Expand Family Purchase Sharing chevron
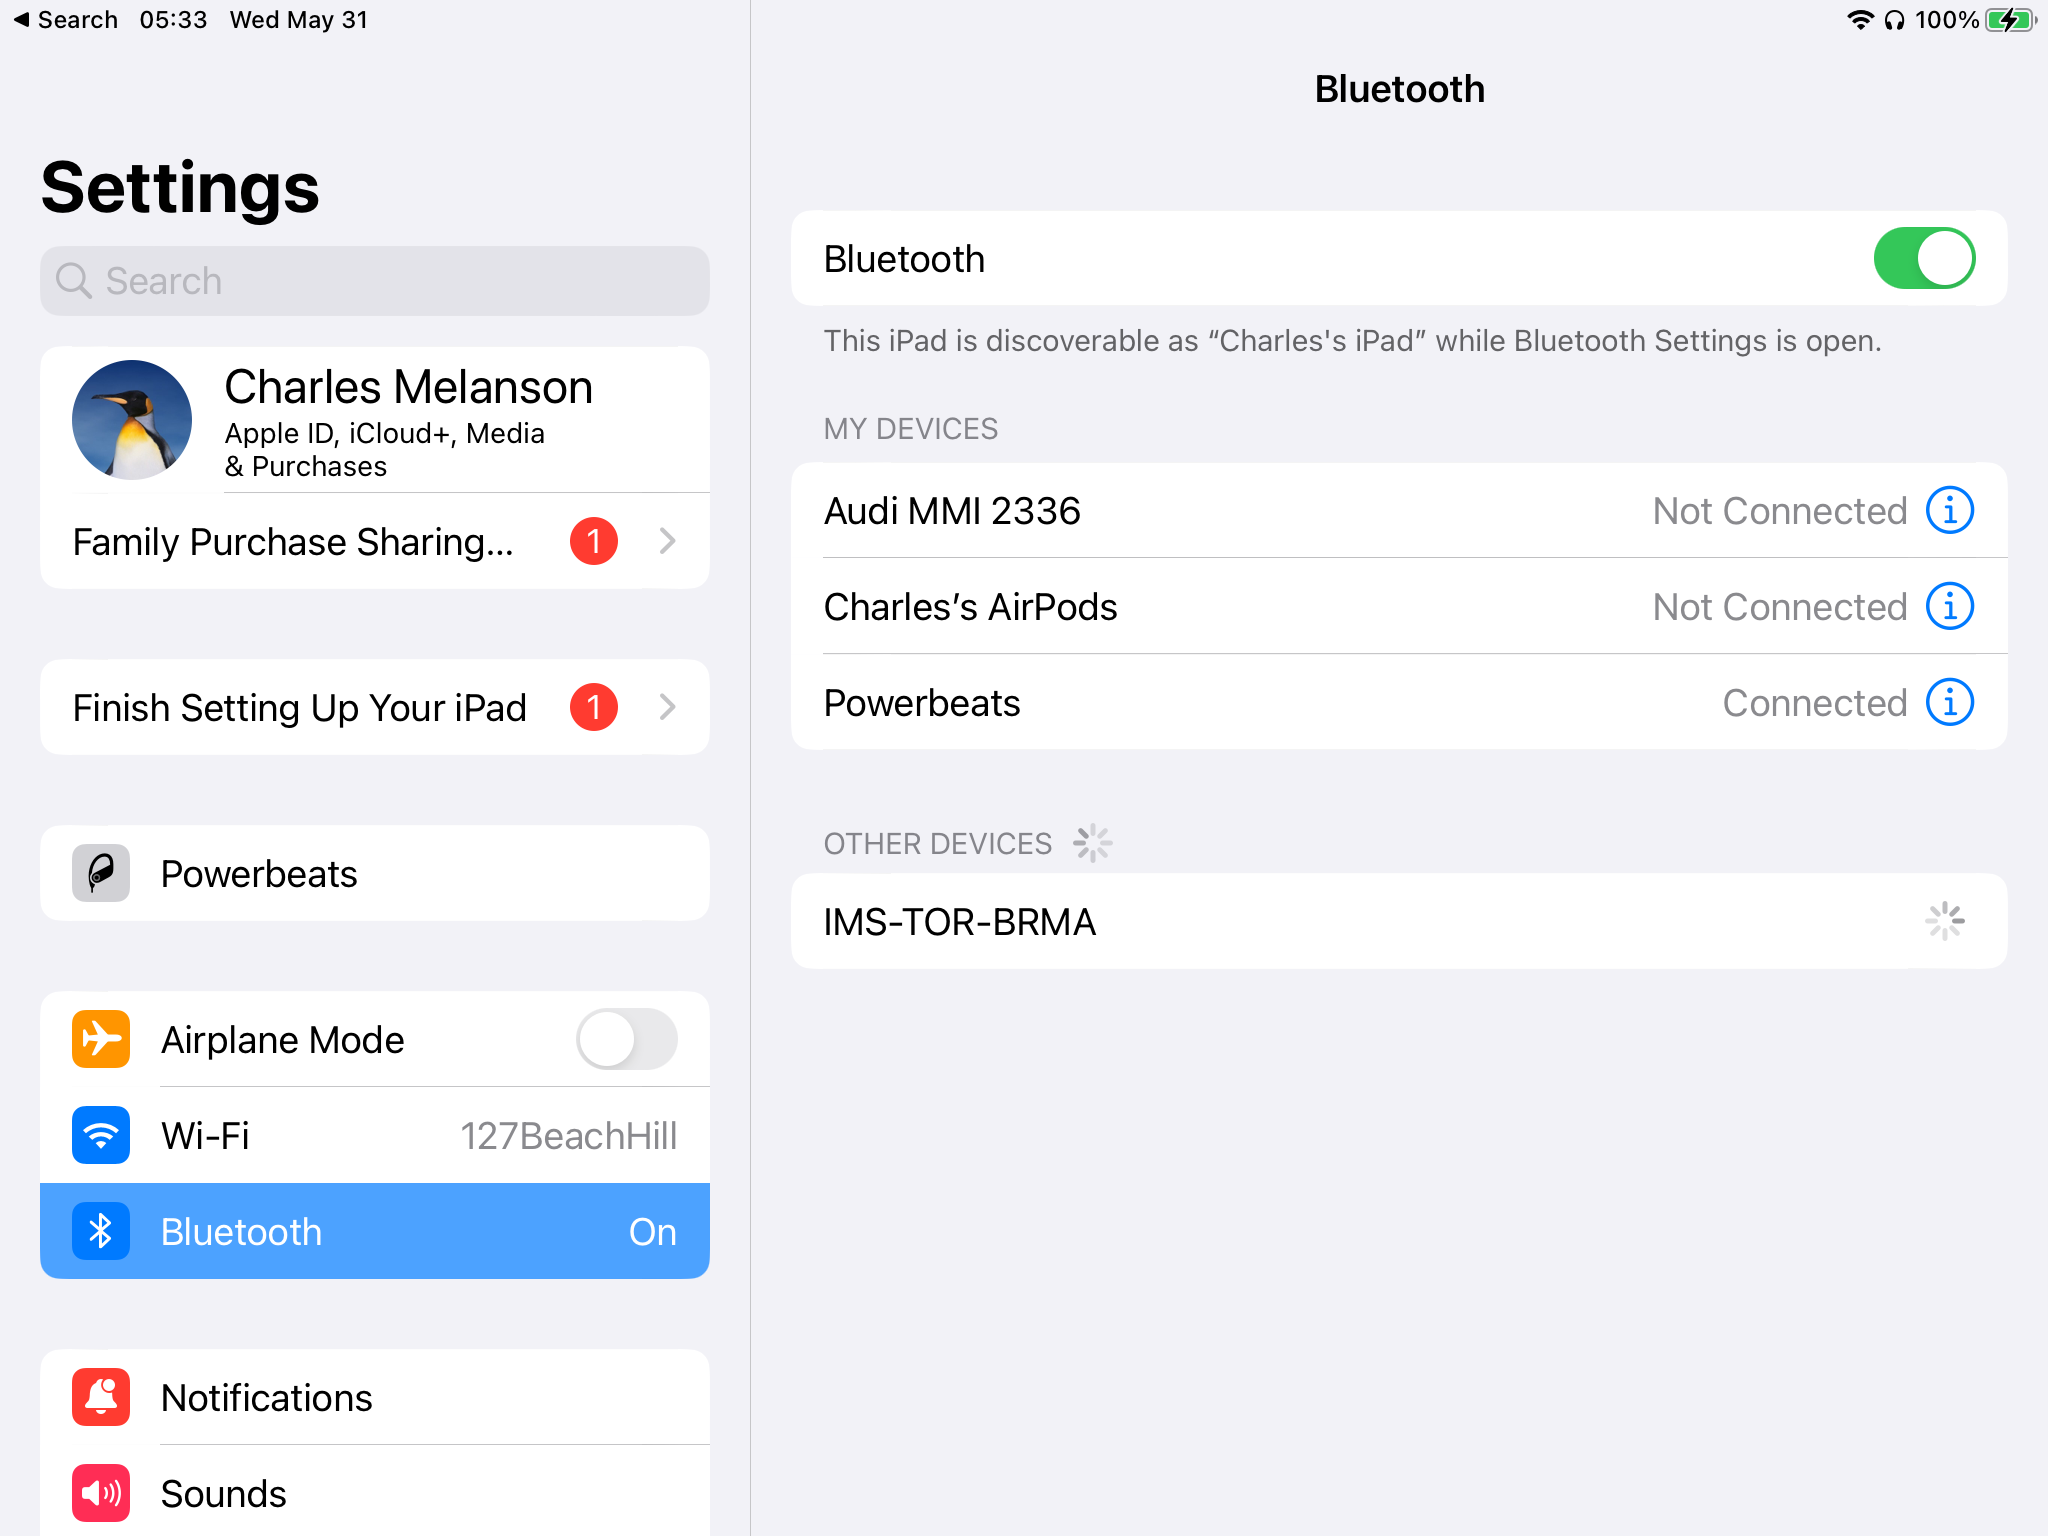The width and height of the screenshot is (2048, 1536). click(668, 541)
